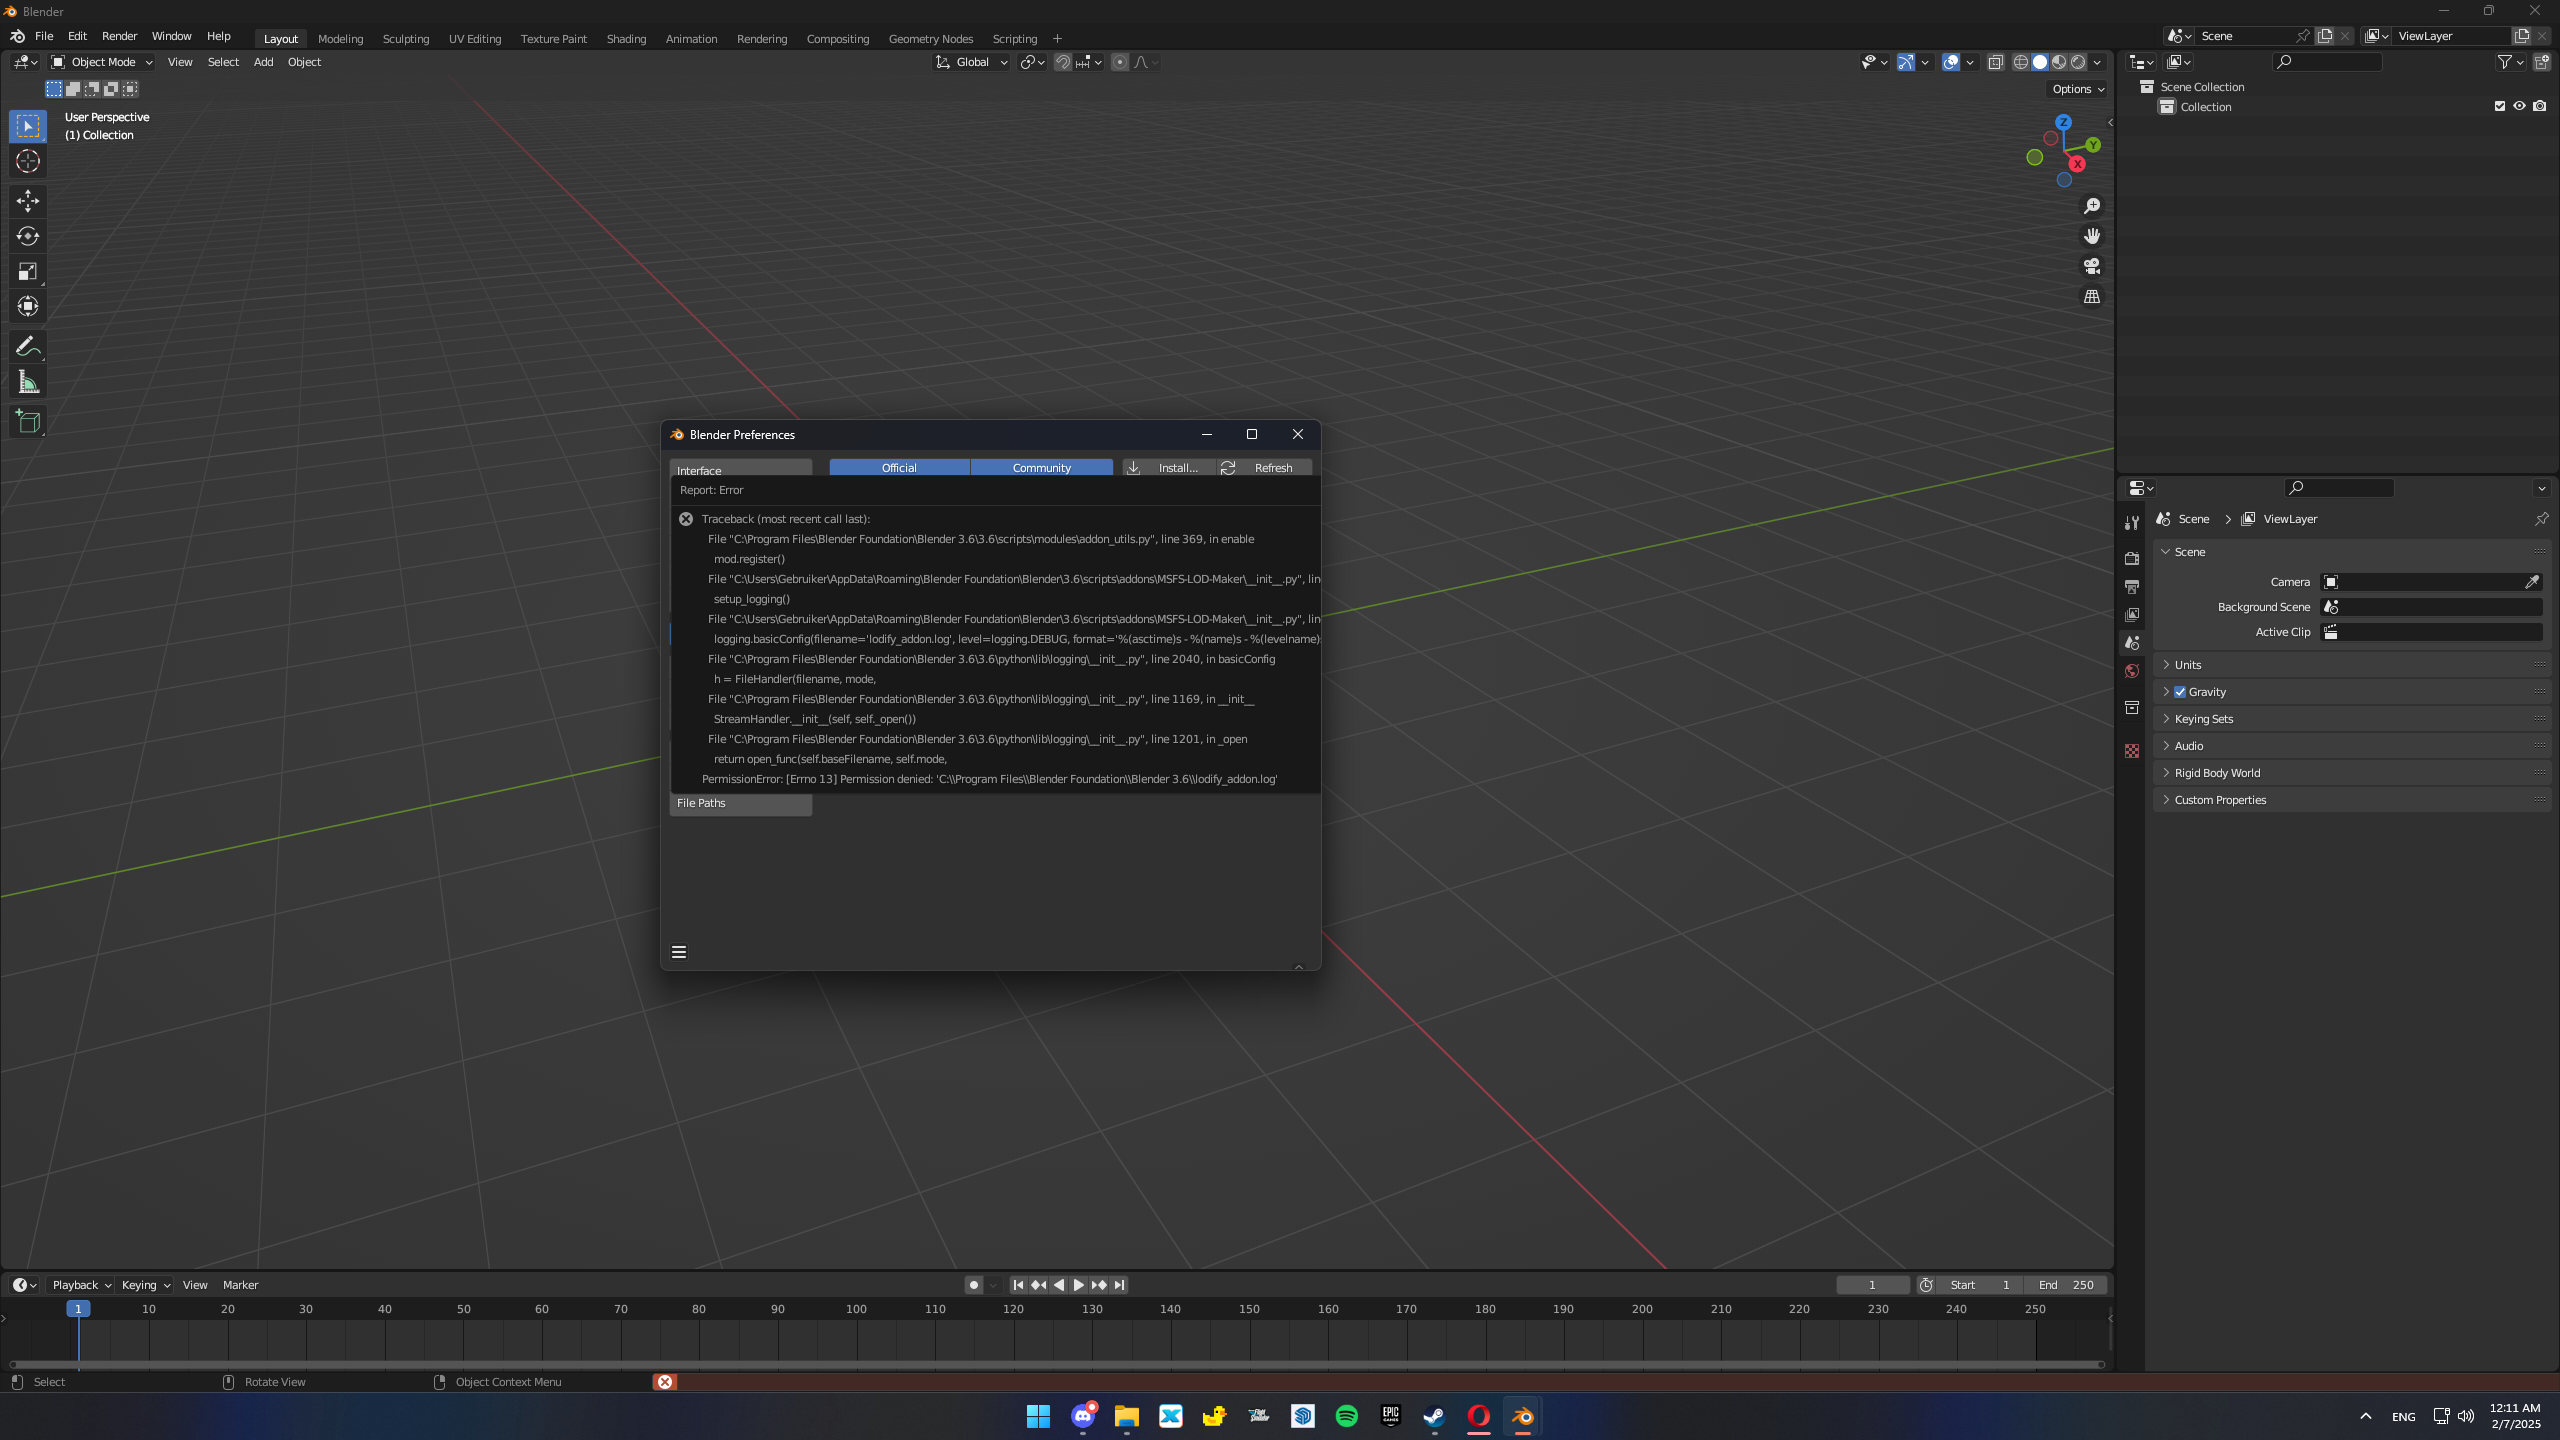Open the Render properties tab

[2132, 558]
